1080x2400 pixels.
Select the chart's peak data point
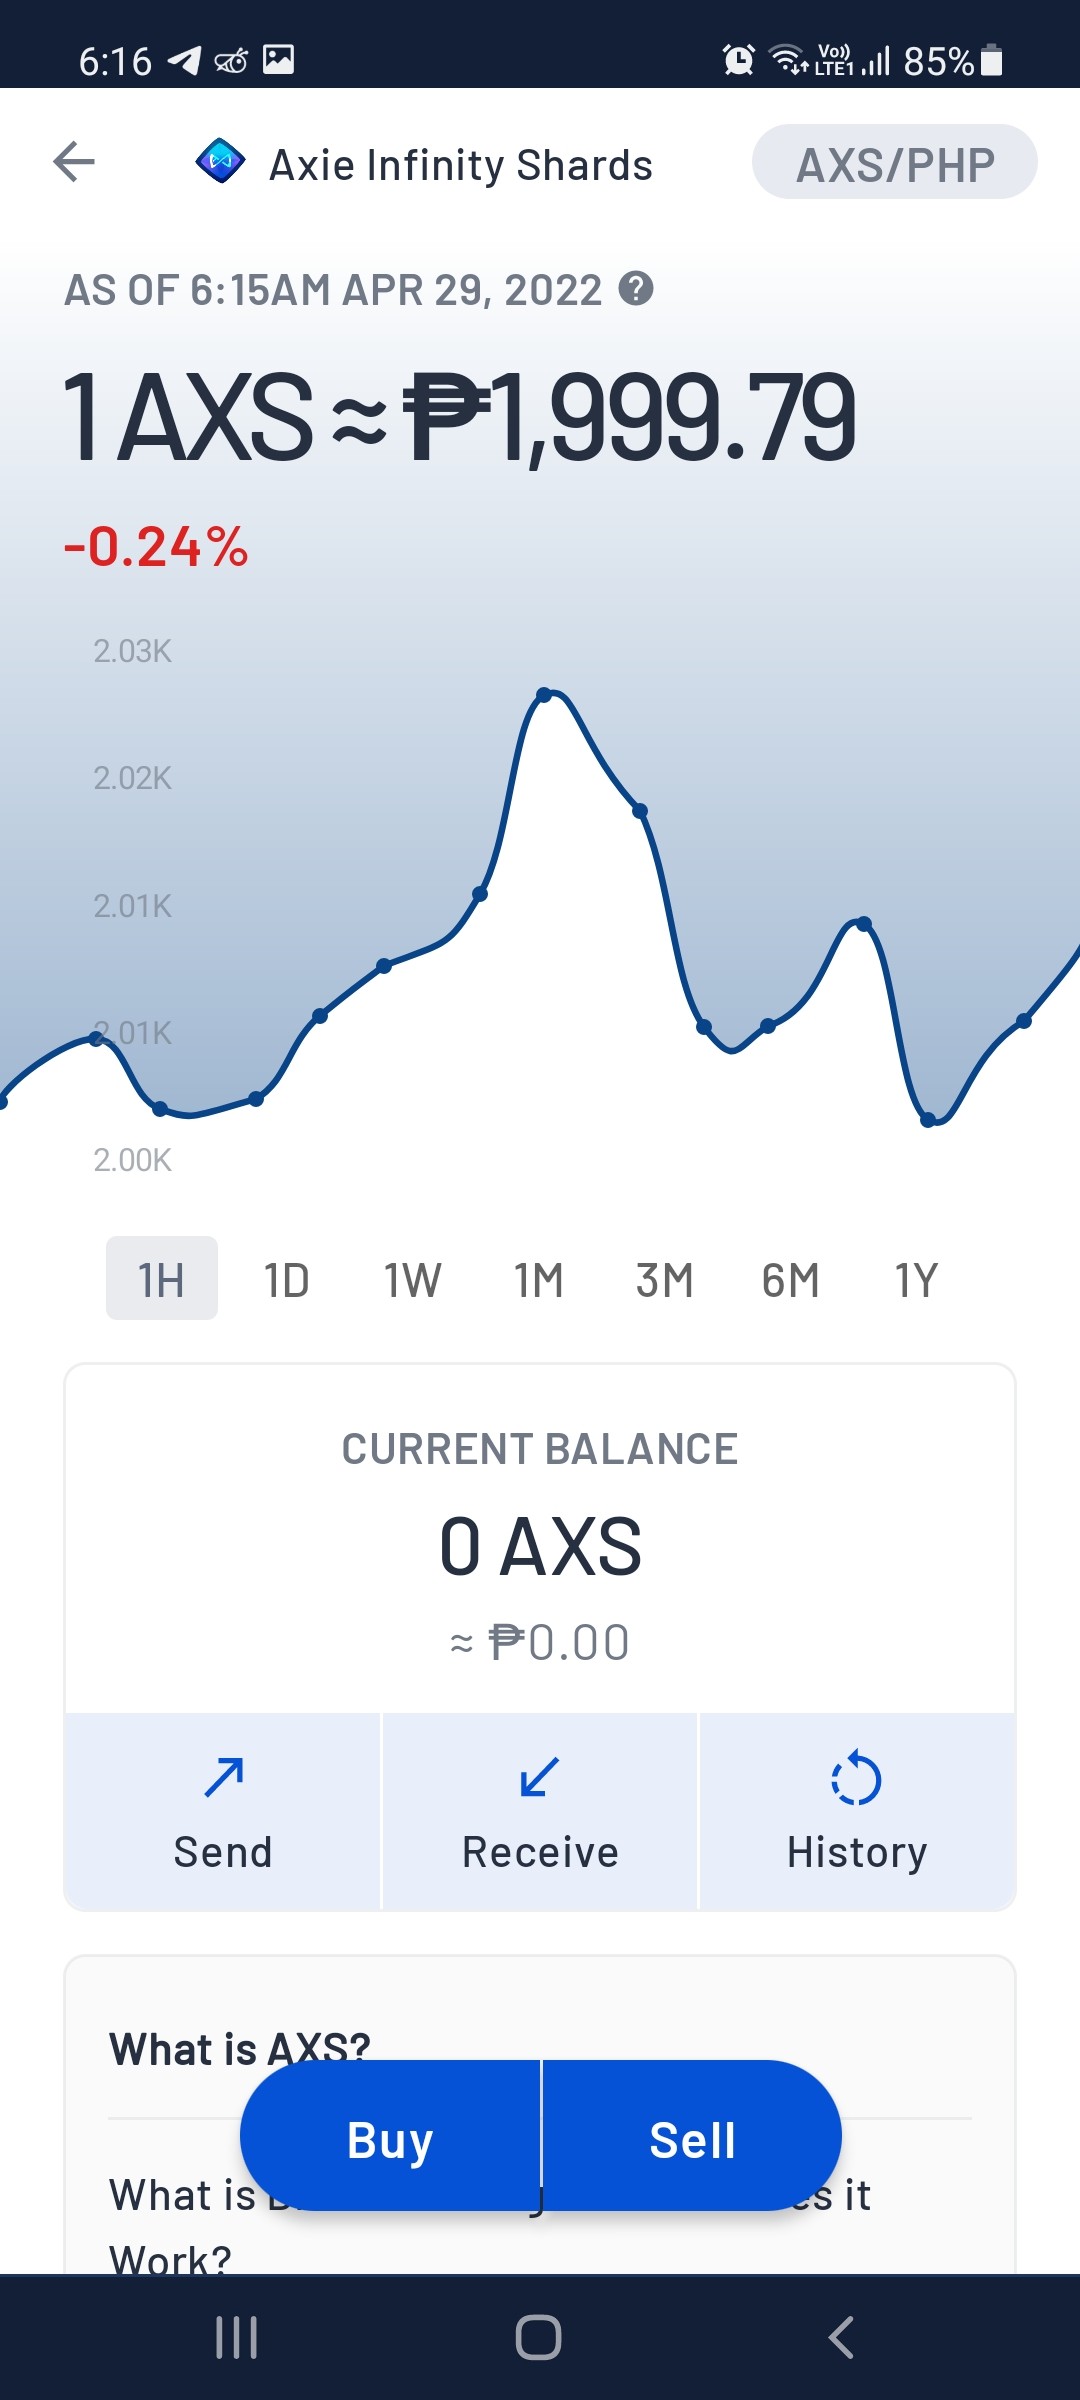544,694
